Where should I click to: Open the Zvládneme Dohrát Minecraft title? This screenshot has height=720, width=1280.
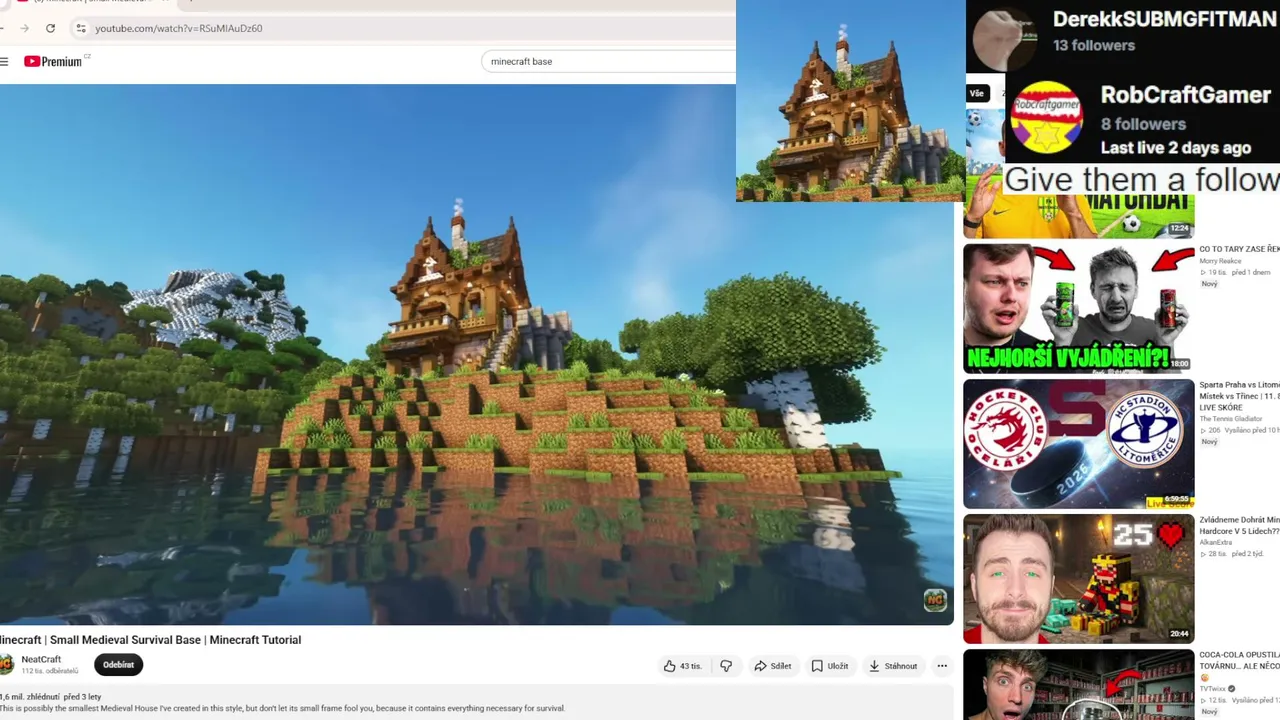coord(1239,526)
